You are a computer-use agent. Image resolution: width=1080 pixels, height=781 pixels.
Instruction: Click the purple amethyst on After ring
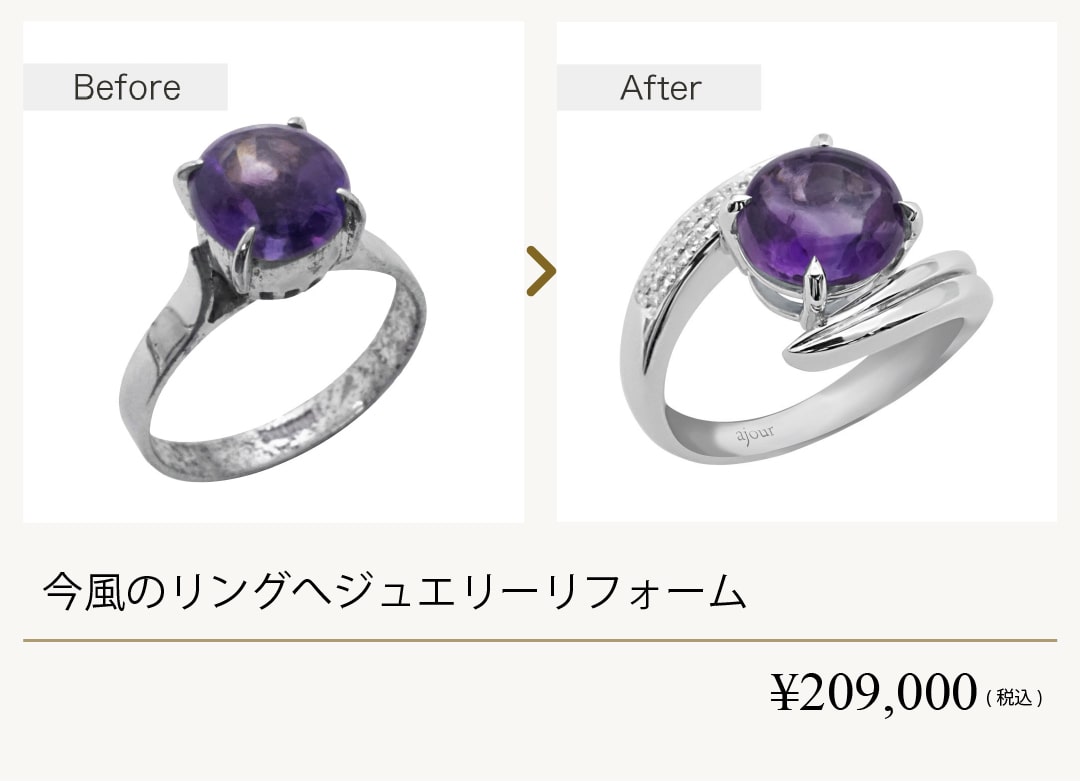point(820,216)
